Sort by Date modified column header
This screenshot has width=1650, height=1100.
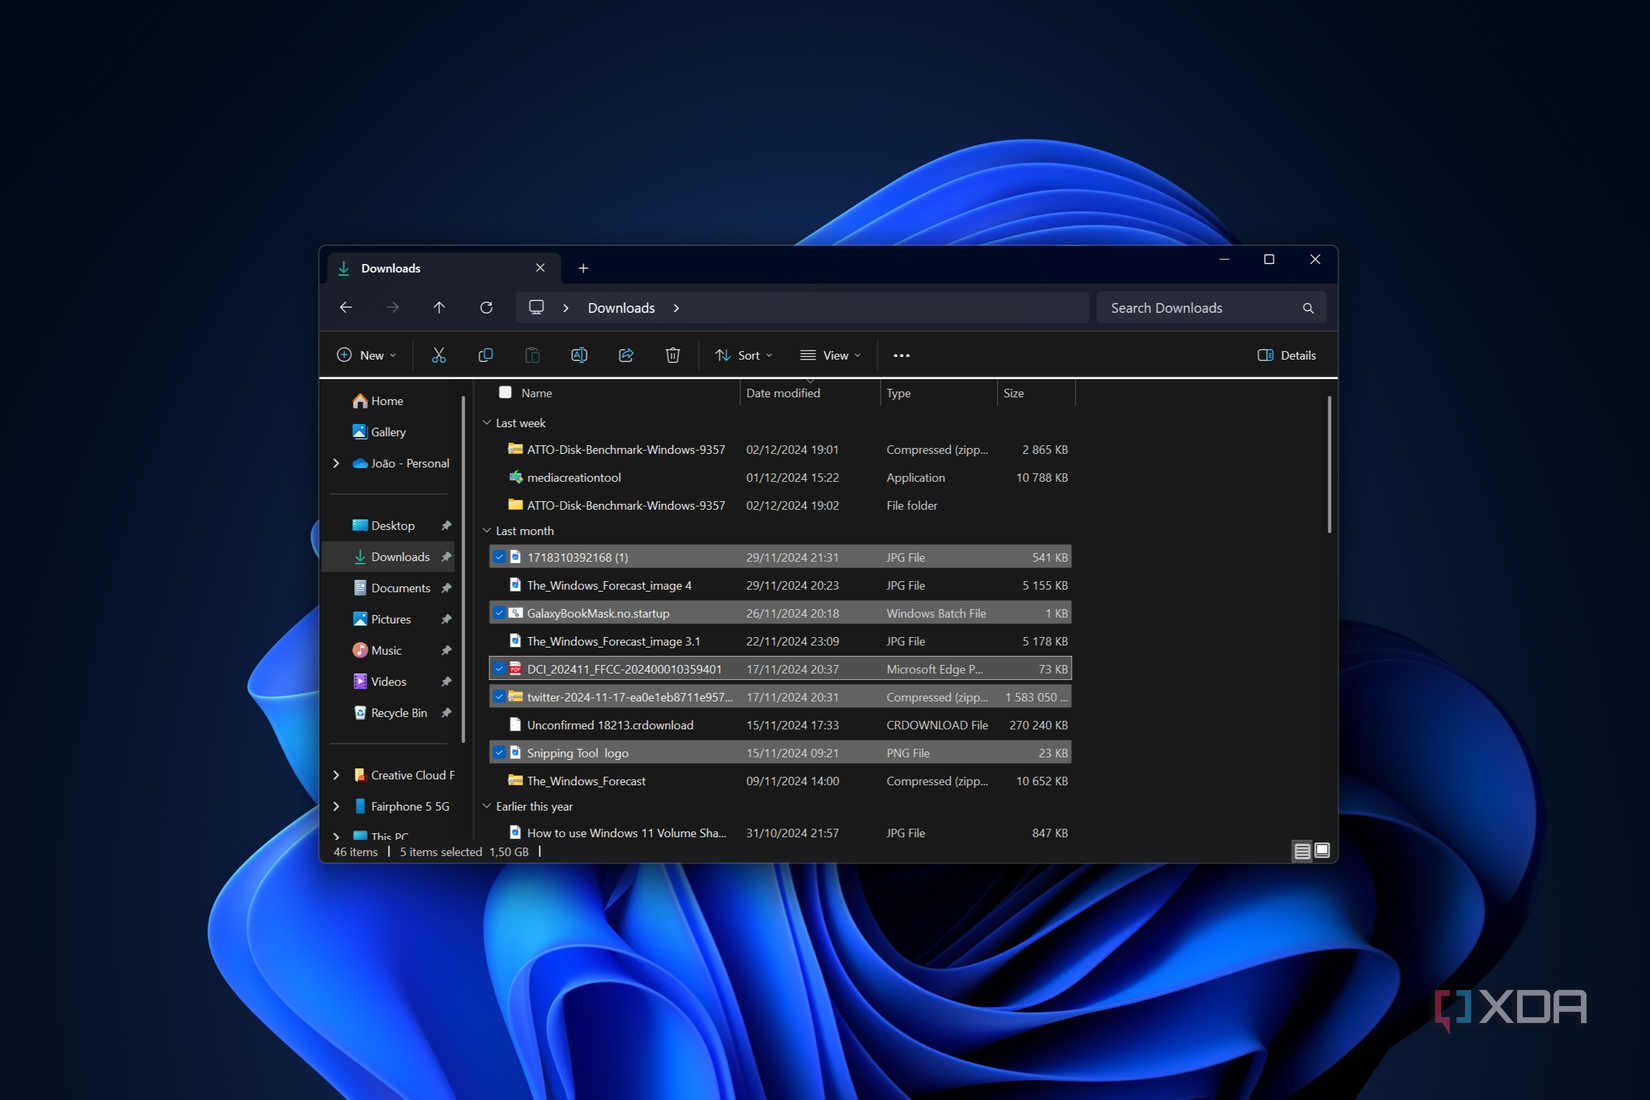click(809, 393)
